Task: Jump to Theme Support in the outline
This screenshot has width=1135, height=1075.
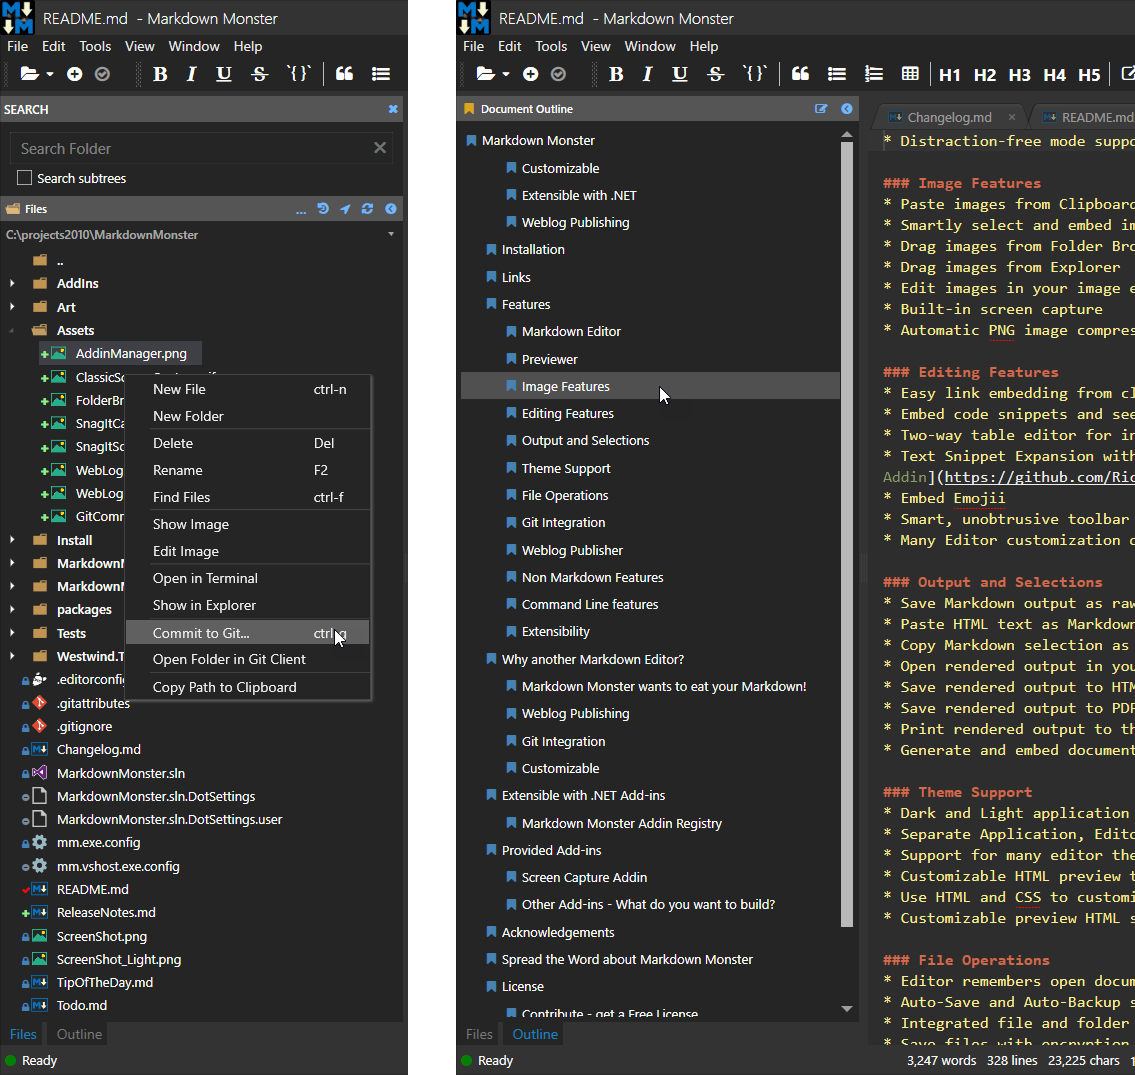Action: pyautogui.click(x=565, y=468)
